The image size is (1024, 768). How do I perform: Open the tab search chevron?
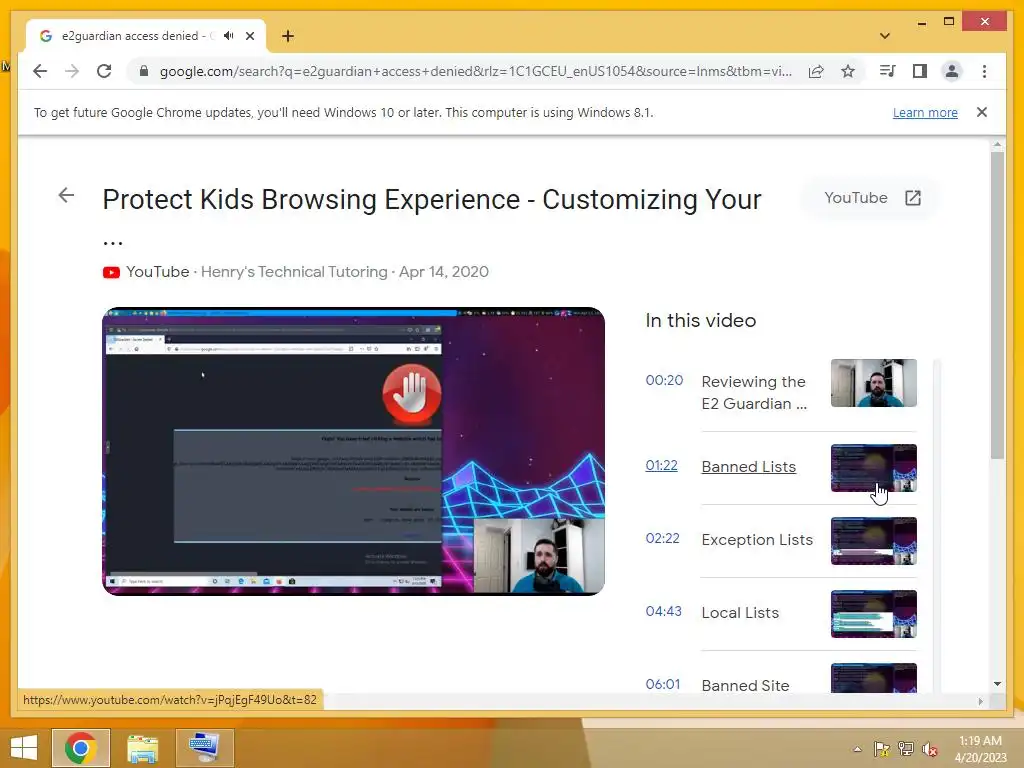[x=885, y=36]
